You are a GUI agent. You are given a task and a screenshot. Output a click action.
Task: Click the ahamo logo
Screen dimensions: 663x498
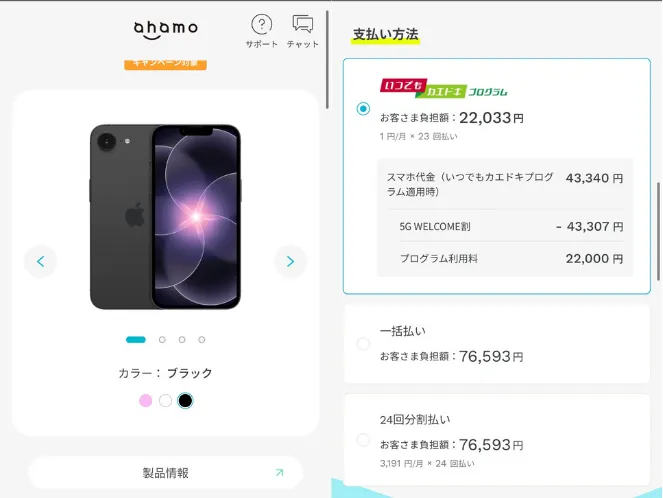[165, 30]
